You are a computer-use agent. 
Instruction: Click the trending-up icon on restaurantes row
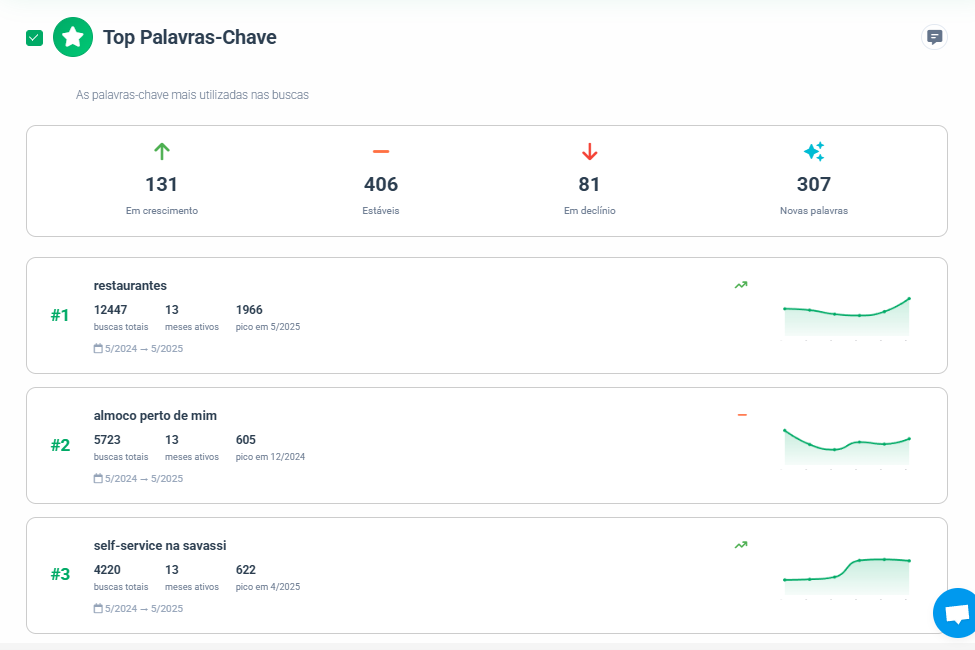point(741,285)
